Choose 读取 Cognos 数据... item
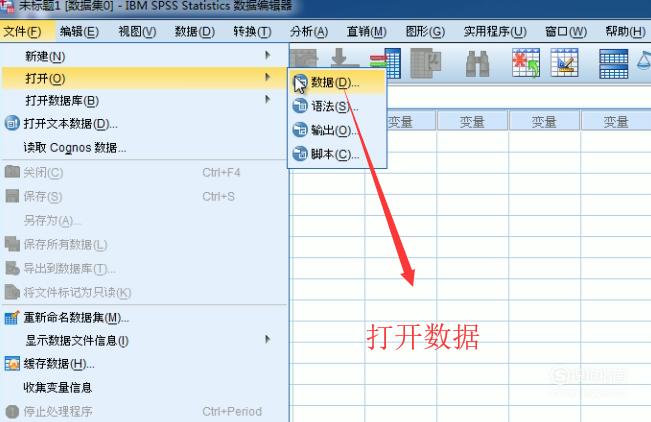The height and width of the screenshot is (422, 651). 143,147
